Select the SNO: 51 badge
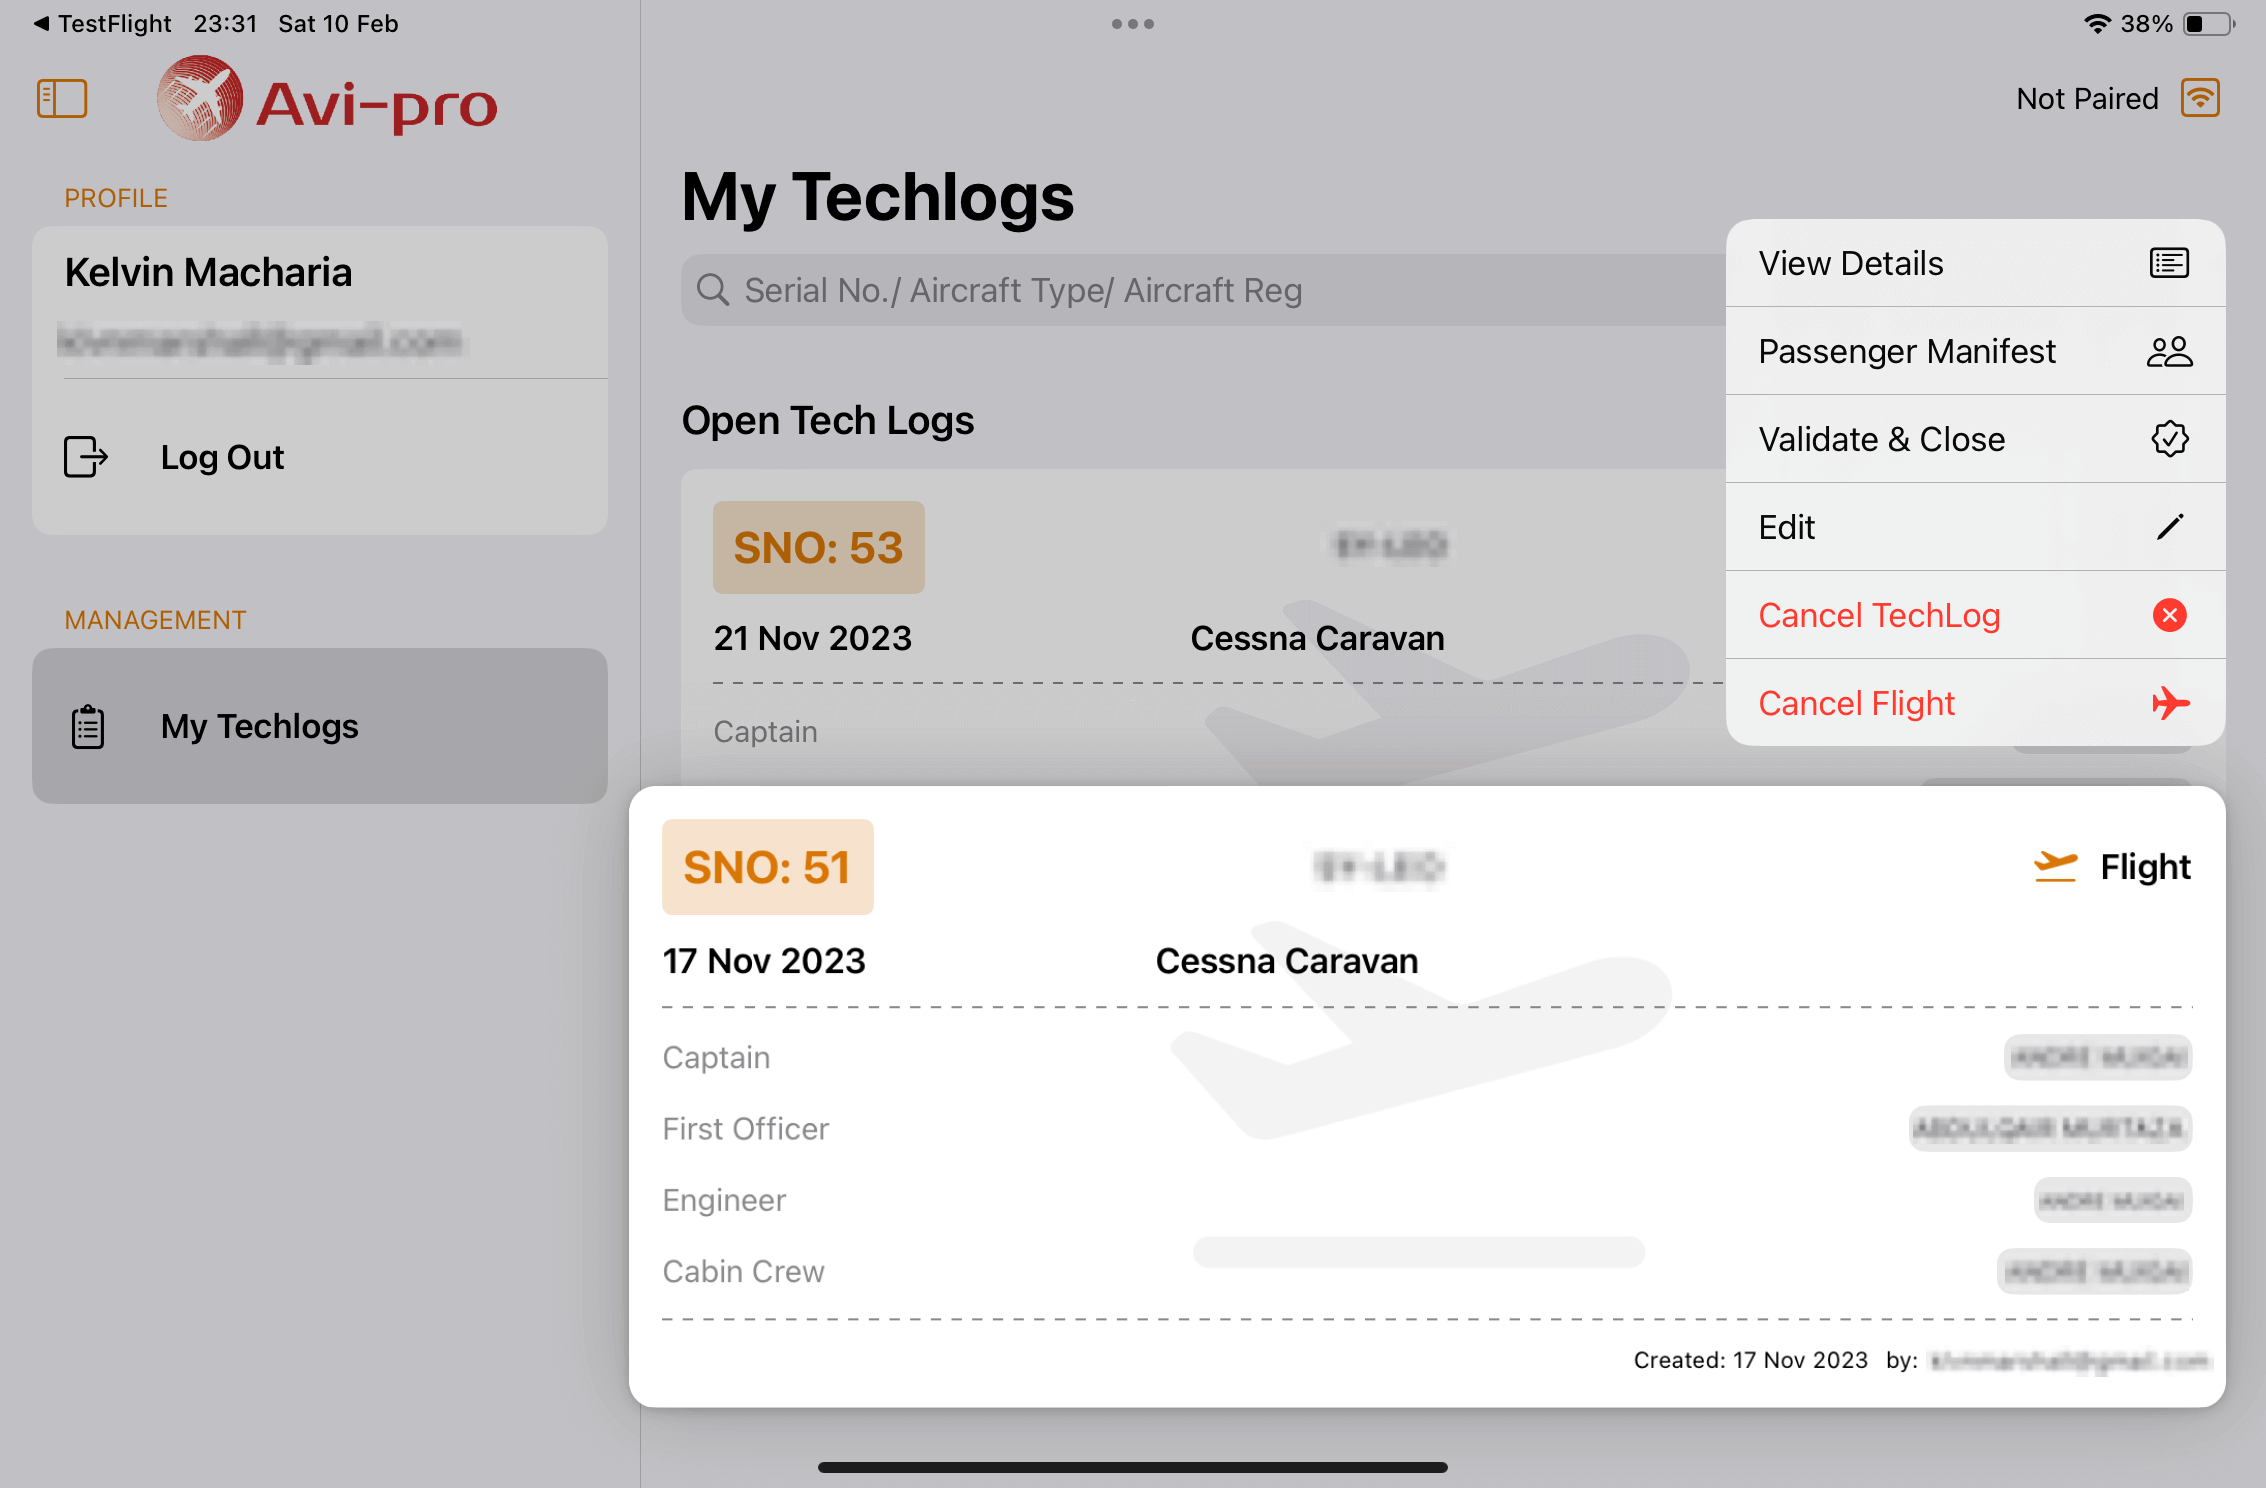The width and height of the screenshot is (2266, 1488). pyautogui.click(x=767, y=867)
